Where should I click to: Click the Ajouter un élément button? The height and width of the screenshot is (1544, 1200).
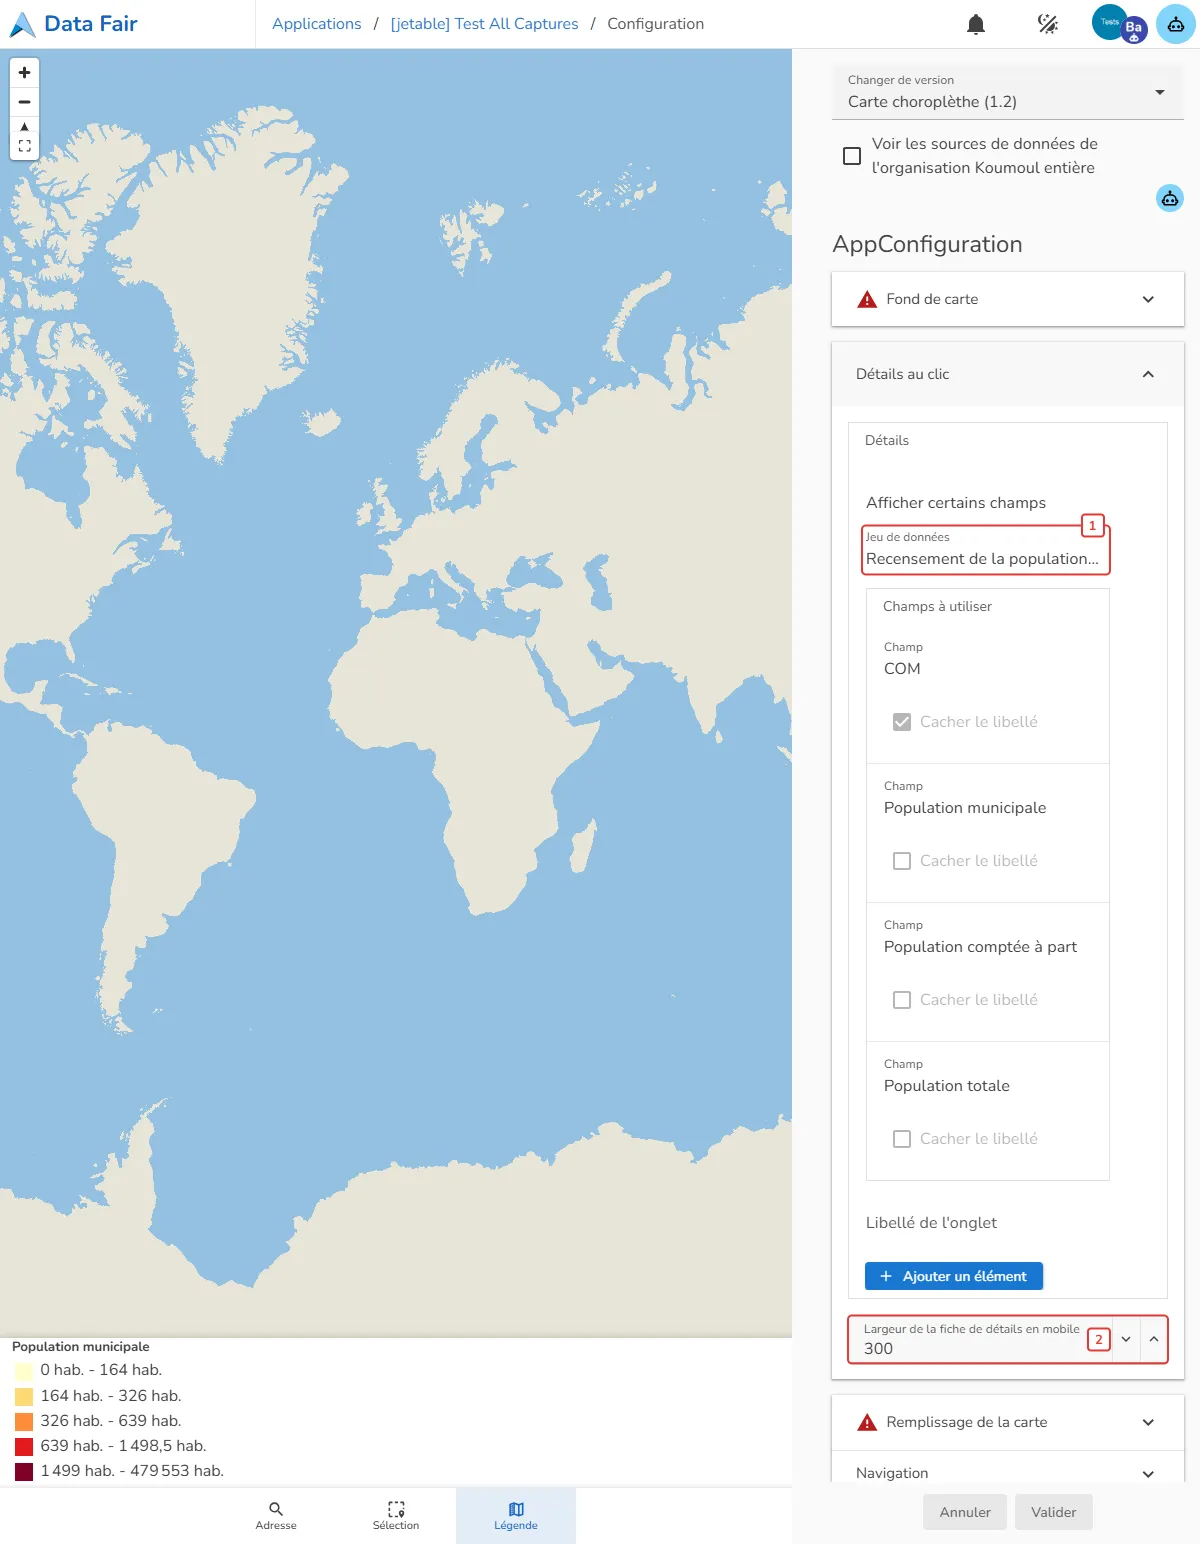[954, 1276]
